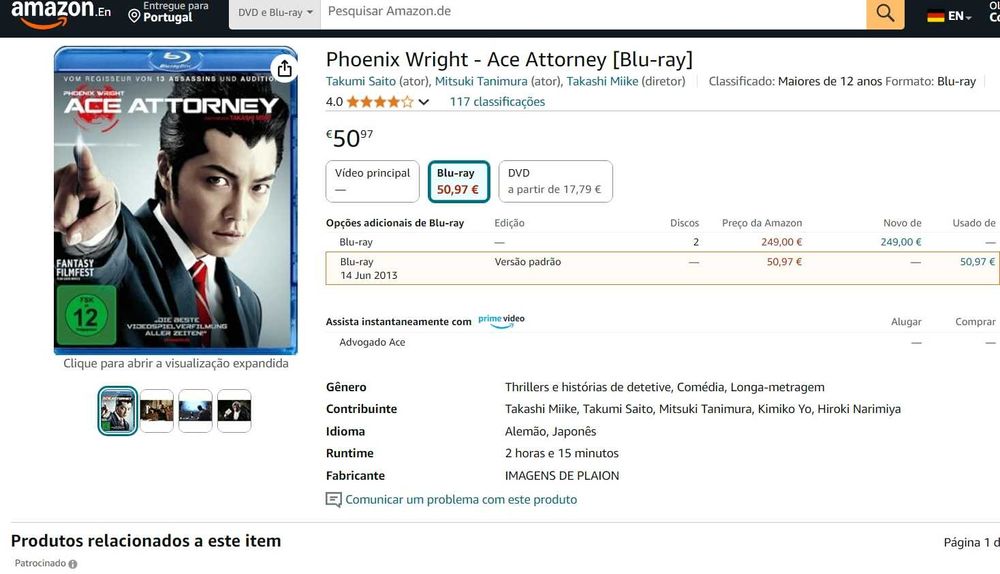Click the Amazon search input field

590,12
